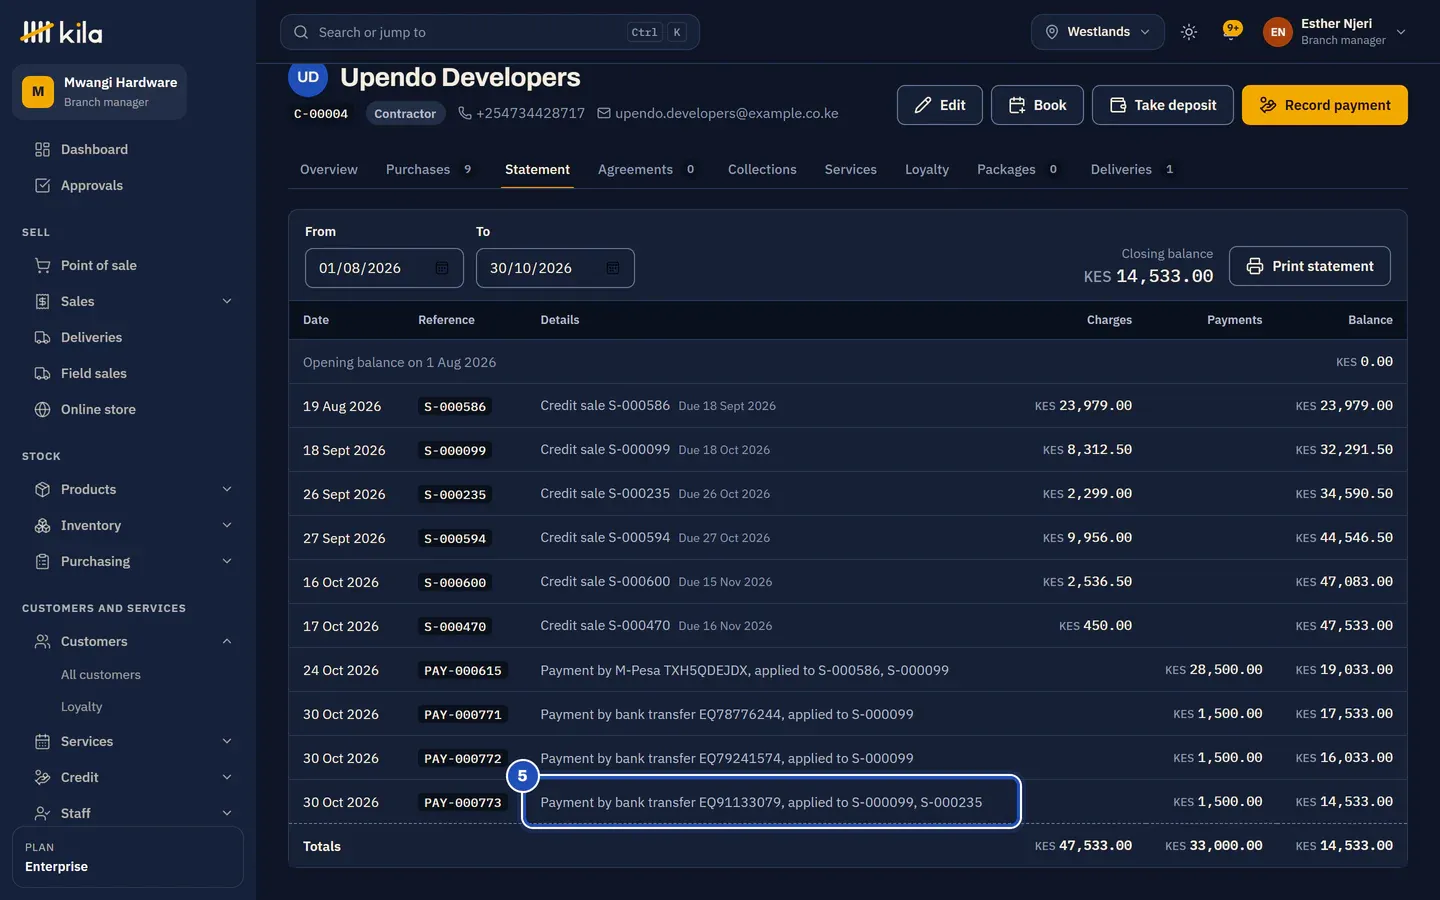Switch to the Overview tab
1440x900 pixels.
(329, 169)
